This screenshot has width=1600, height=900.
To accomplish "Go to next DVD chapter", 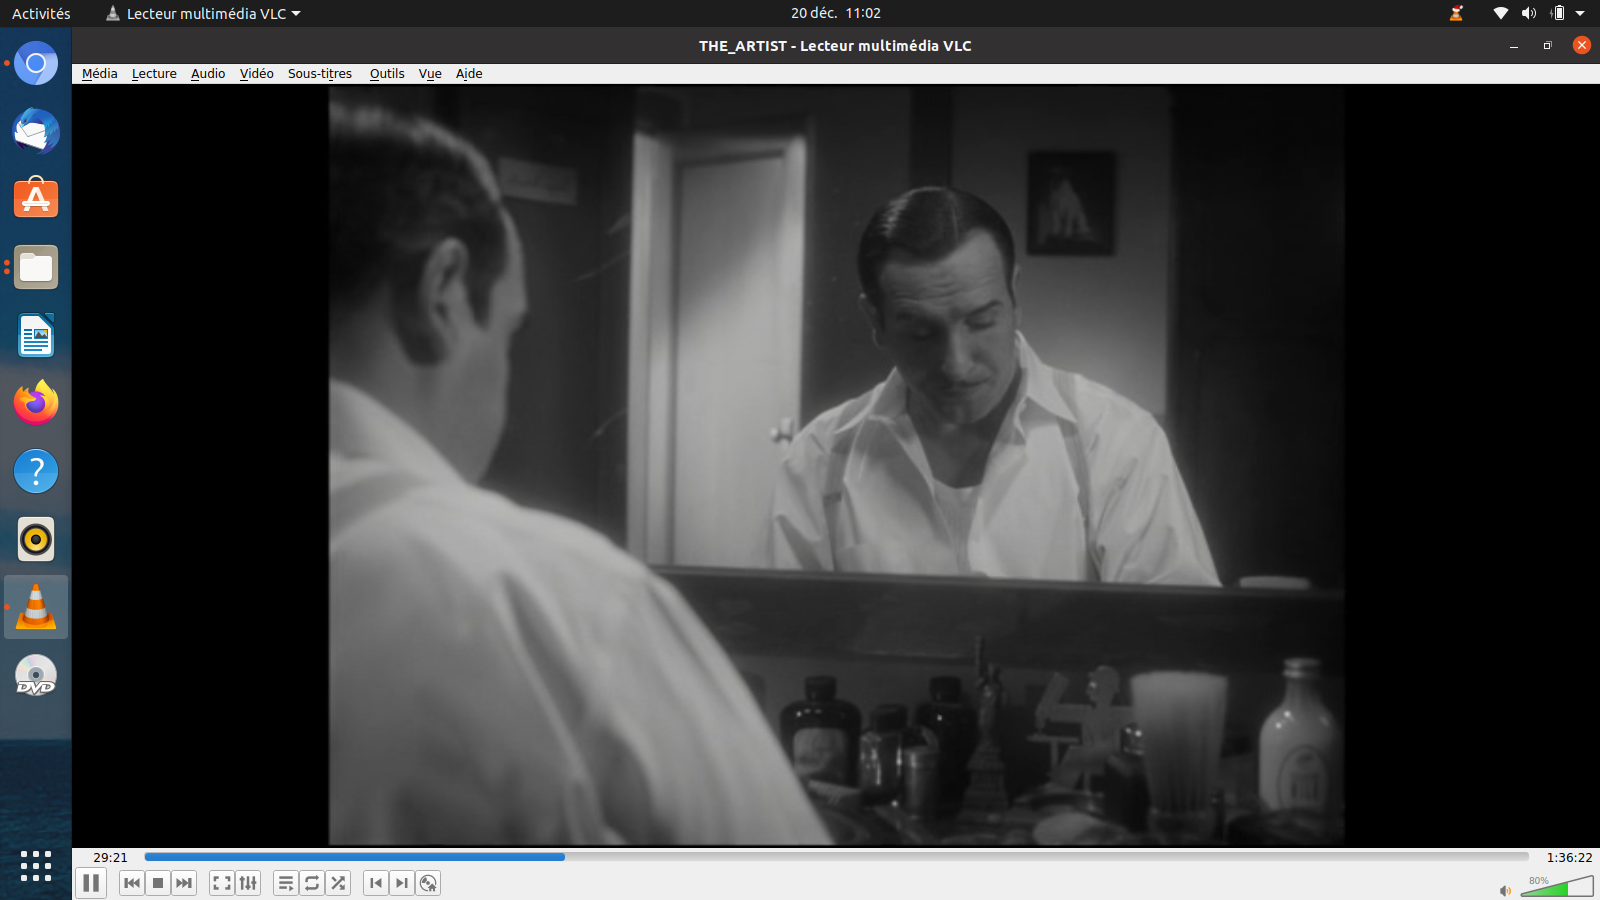I will [x=402, y=883].
